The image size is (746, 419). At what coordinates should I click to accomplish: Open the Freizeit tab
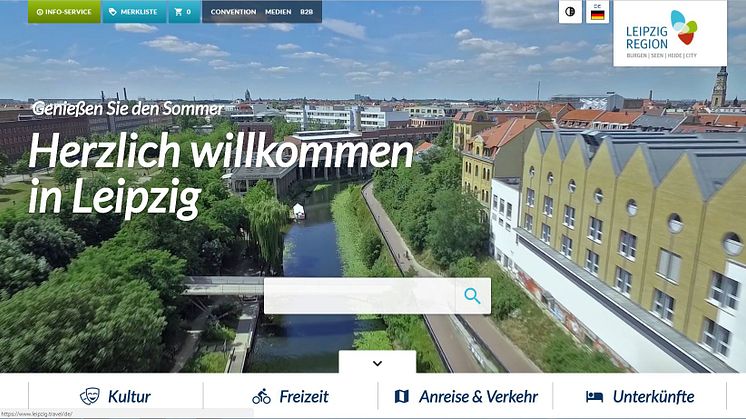290,396
